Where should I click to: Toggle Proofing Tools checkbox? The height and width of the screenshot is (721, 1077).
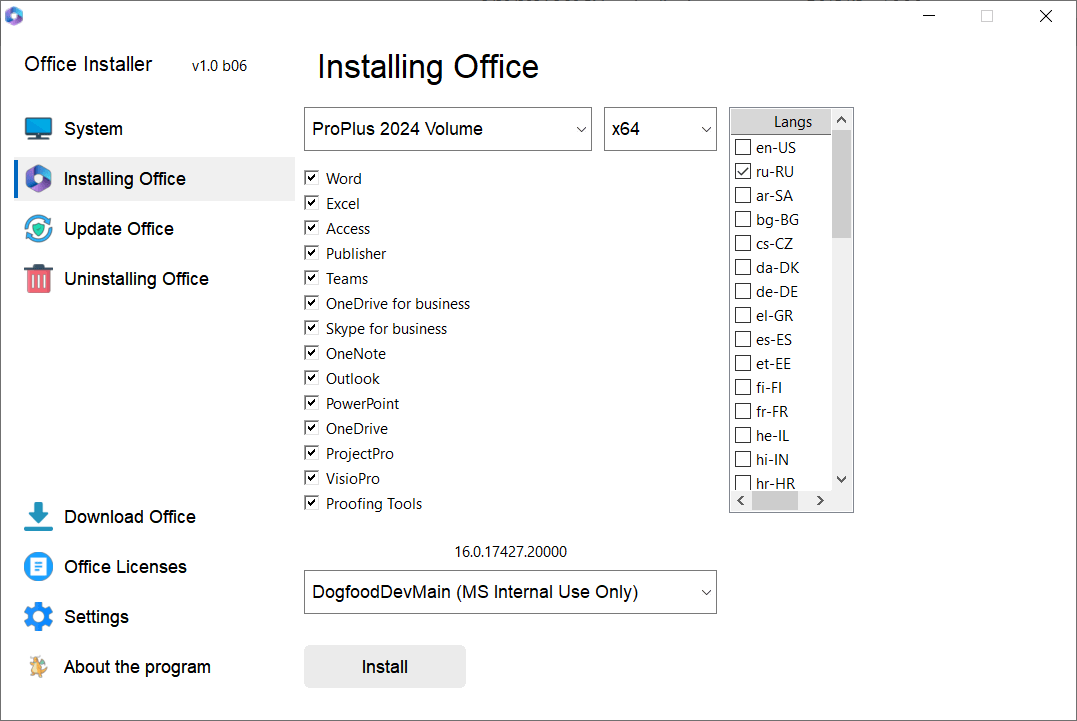311,503
